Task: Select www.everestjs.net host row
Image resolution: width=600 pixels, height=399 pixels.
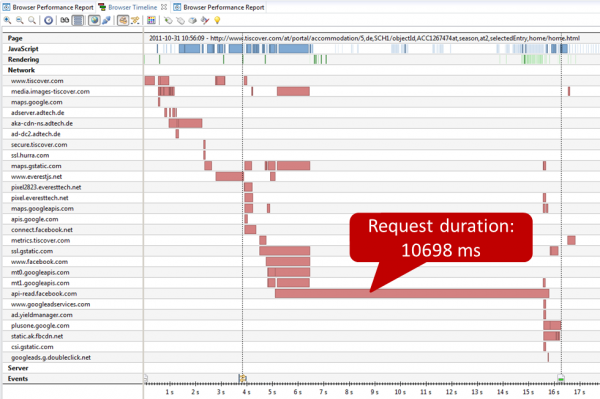Action: pos(73,176)
